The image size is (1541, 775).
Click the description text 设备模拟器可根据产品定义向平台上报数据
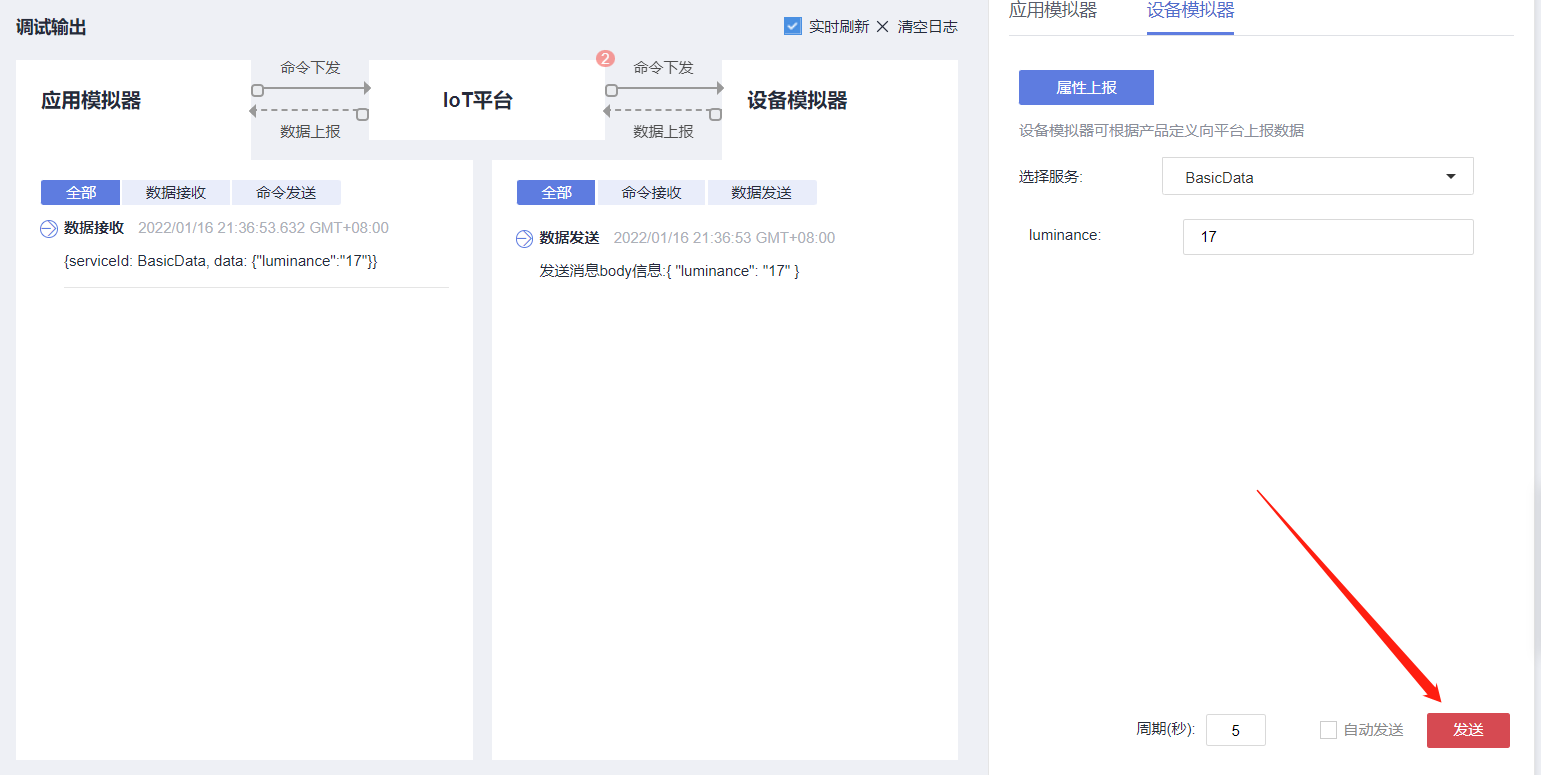(x=1161, y=131)
